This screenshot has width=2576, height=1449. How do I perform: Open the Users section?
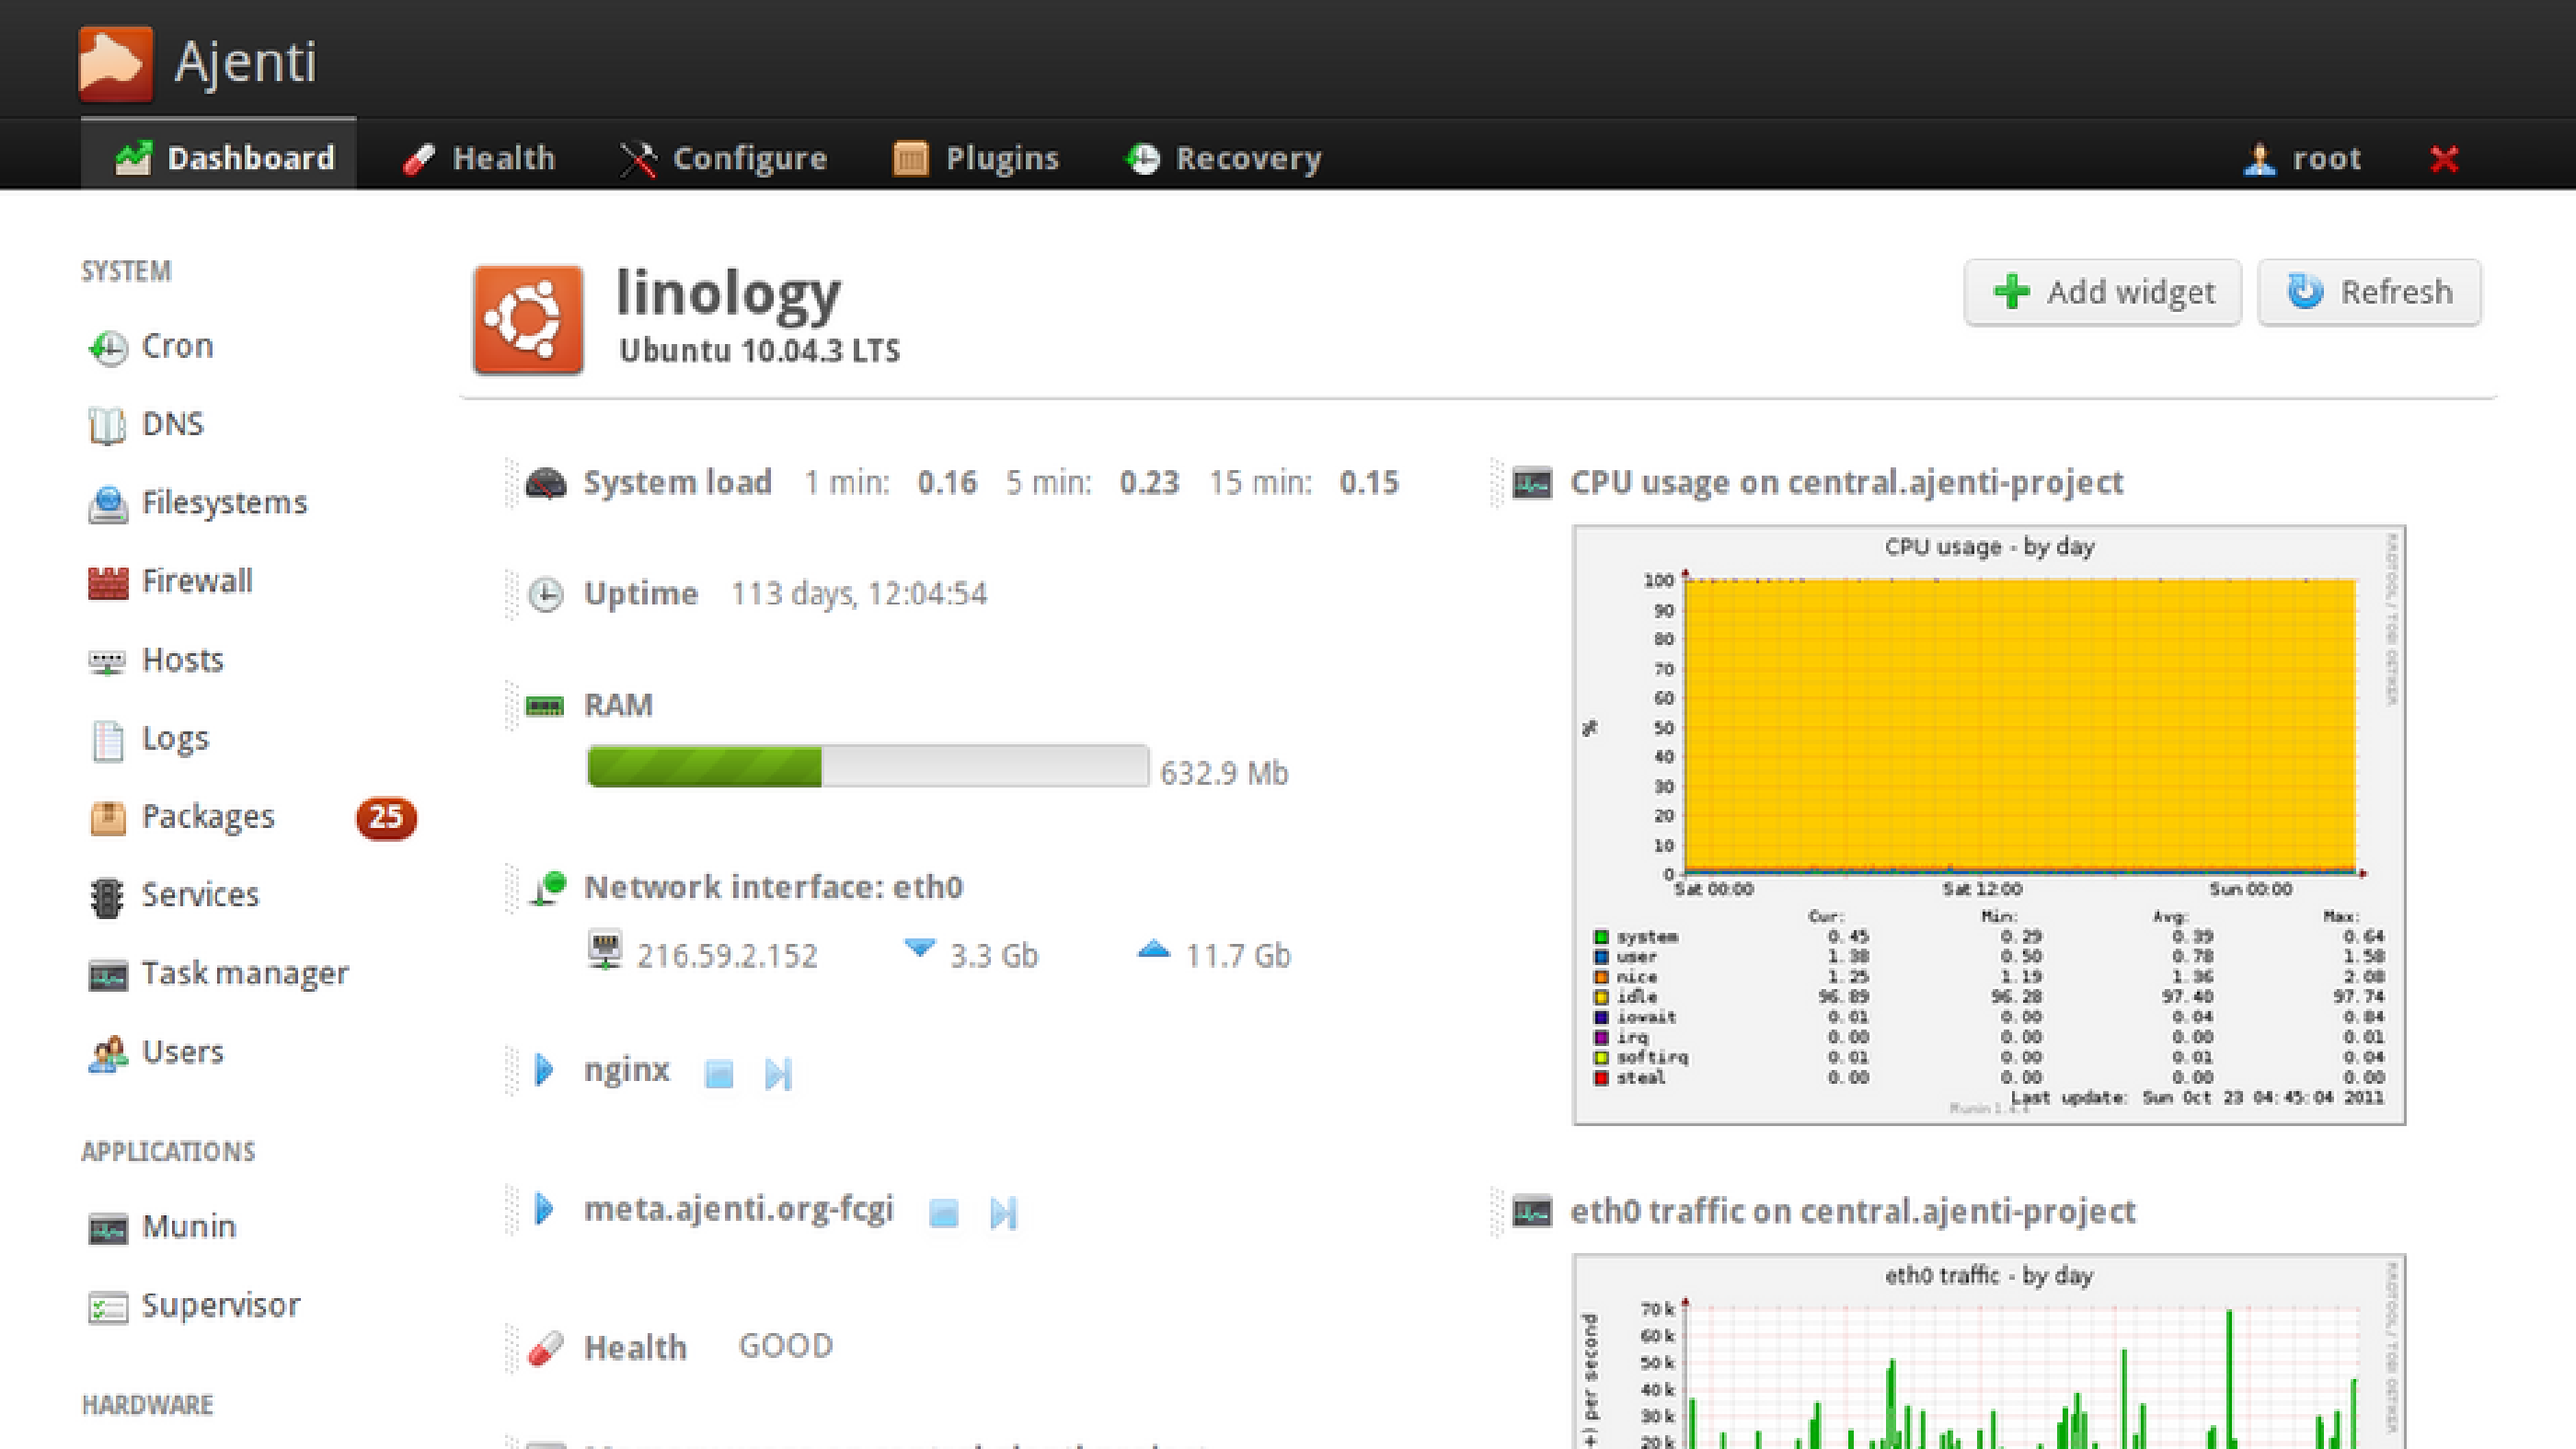click(x=155, y=1052)
